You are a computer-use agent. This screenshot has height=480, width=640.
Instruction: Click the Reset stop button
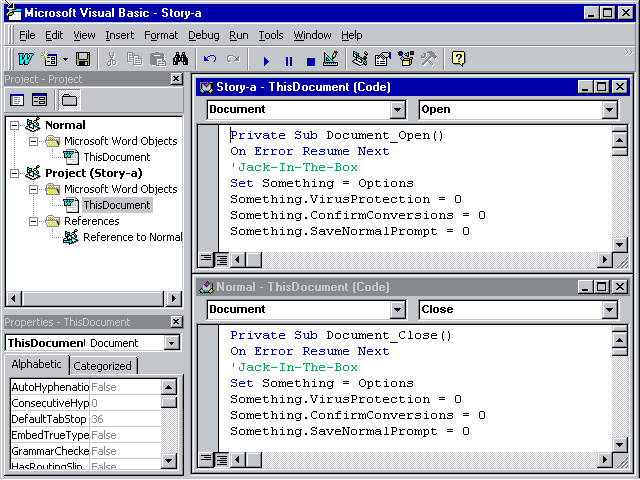311,61
